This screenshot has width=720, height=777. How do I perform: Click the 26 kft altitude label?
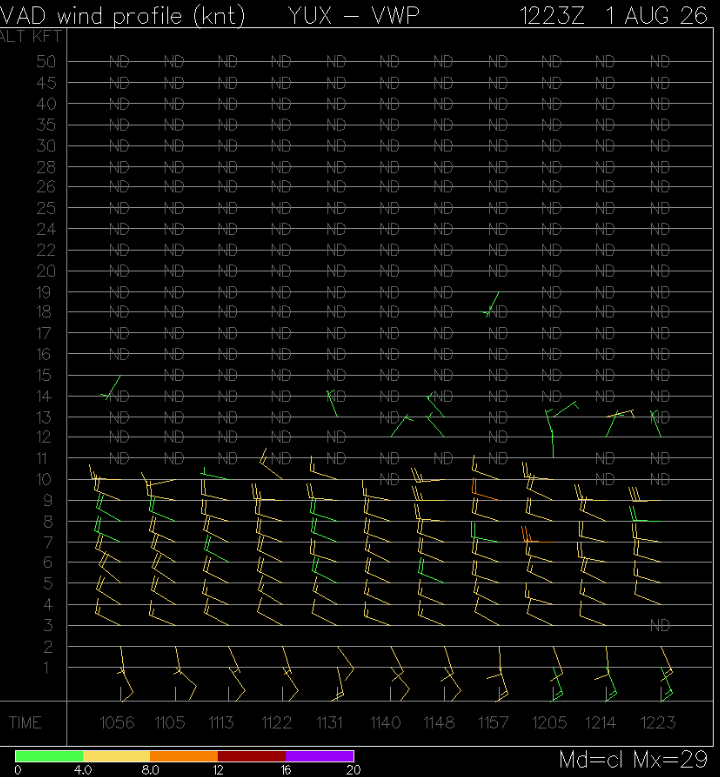pos(46,187)
